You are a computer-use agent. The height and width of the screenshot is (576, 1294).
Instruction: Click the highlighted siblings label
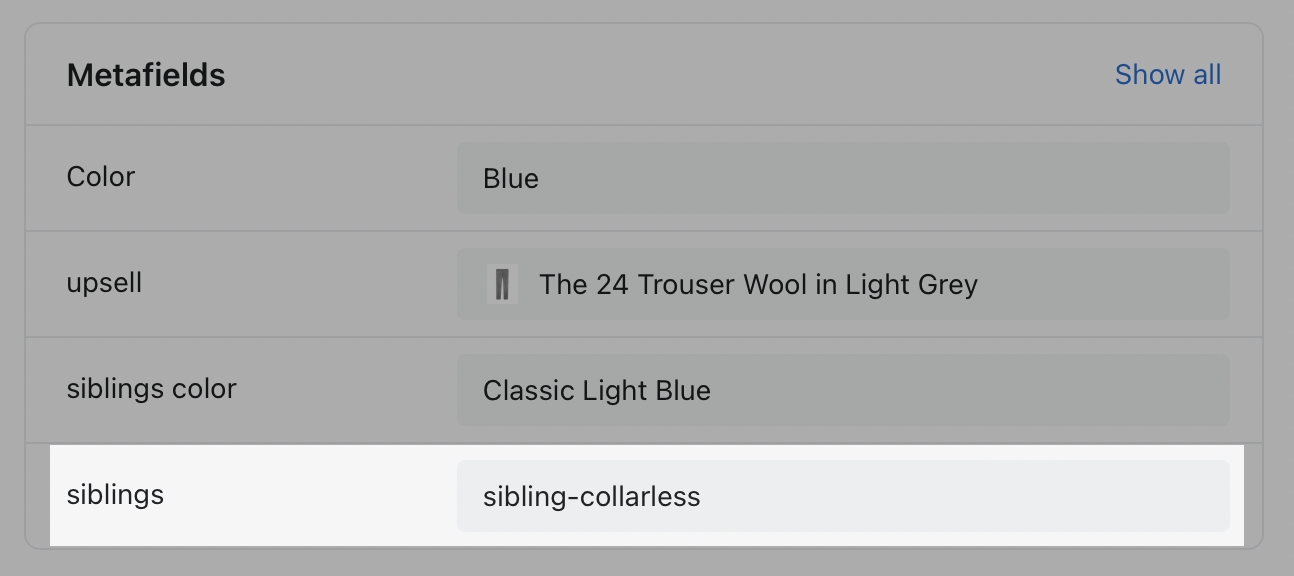[115, 495]
